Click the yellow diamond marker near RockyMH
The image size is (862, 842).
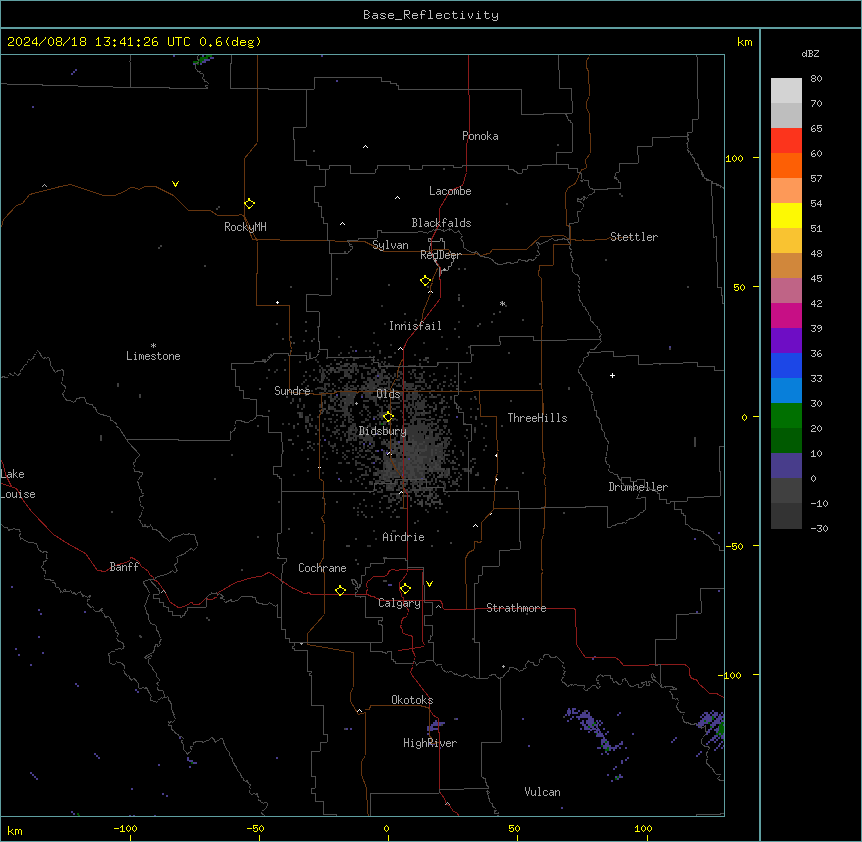249,204
